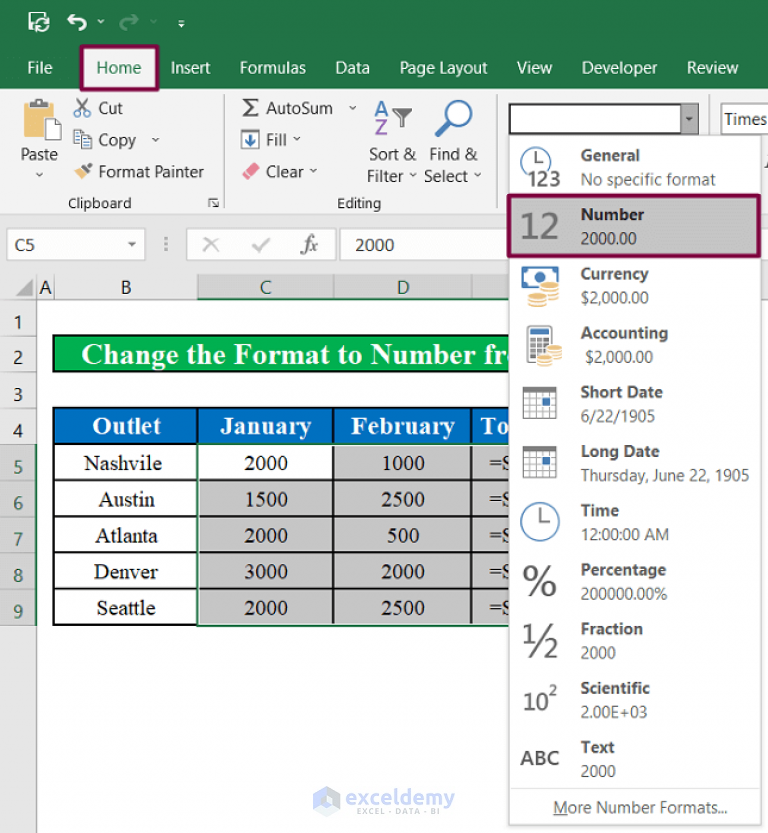
Task: Select column C header
Action: click(x=266, y=287)
